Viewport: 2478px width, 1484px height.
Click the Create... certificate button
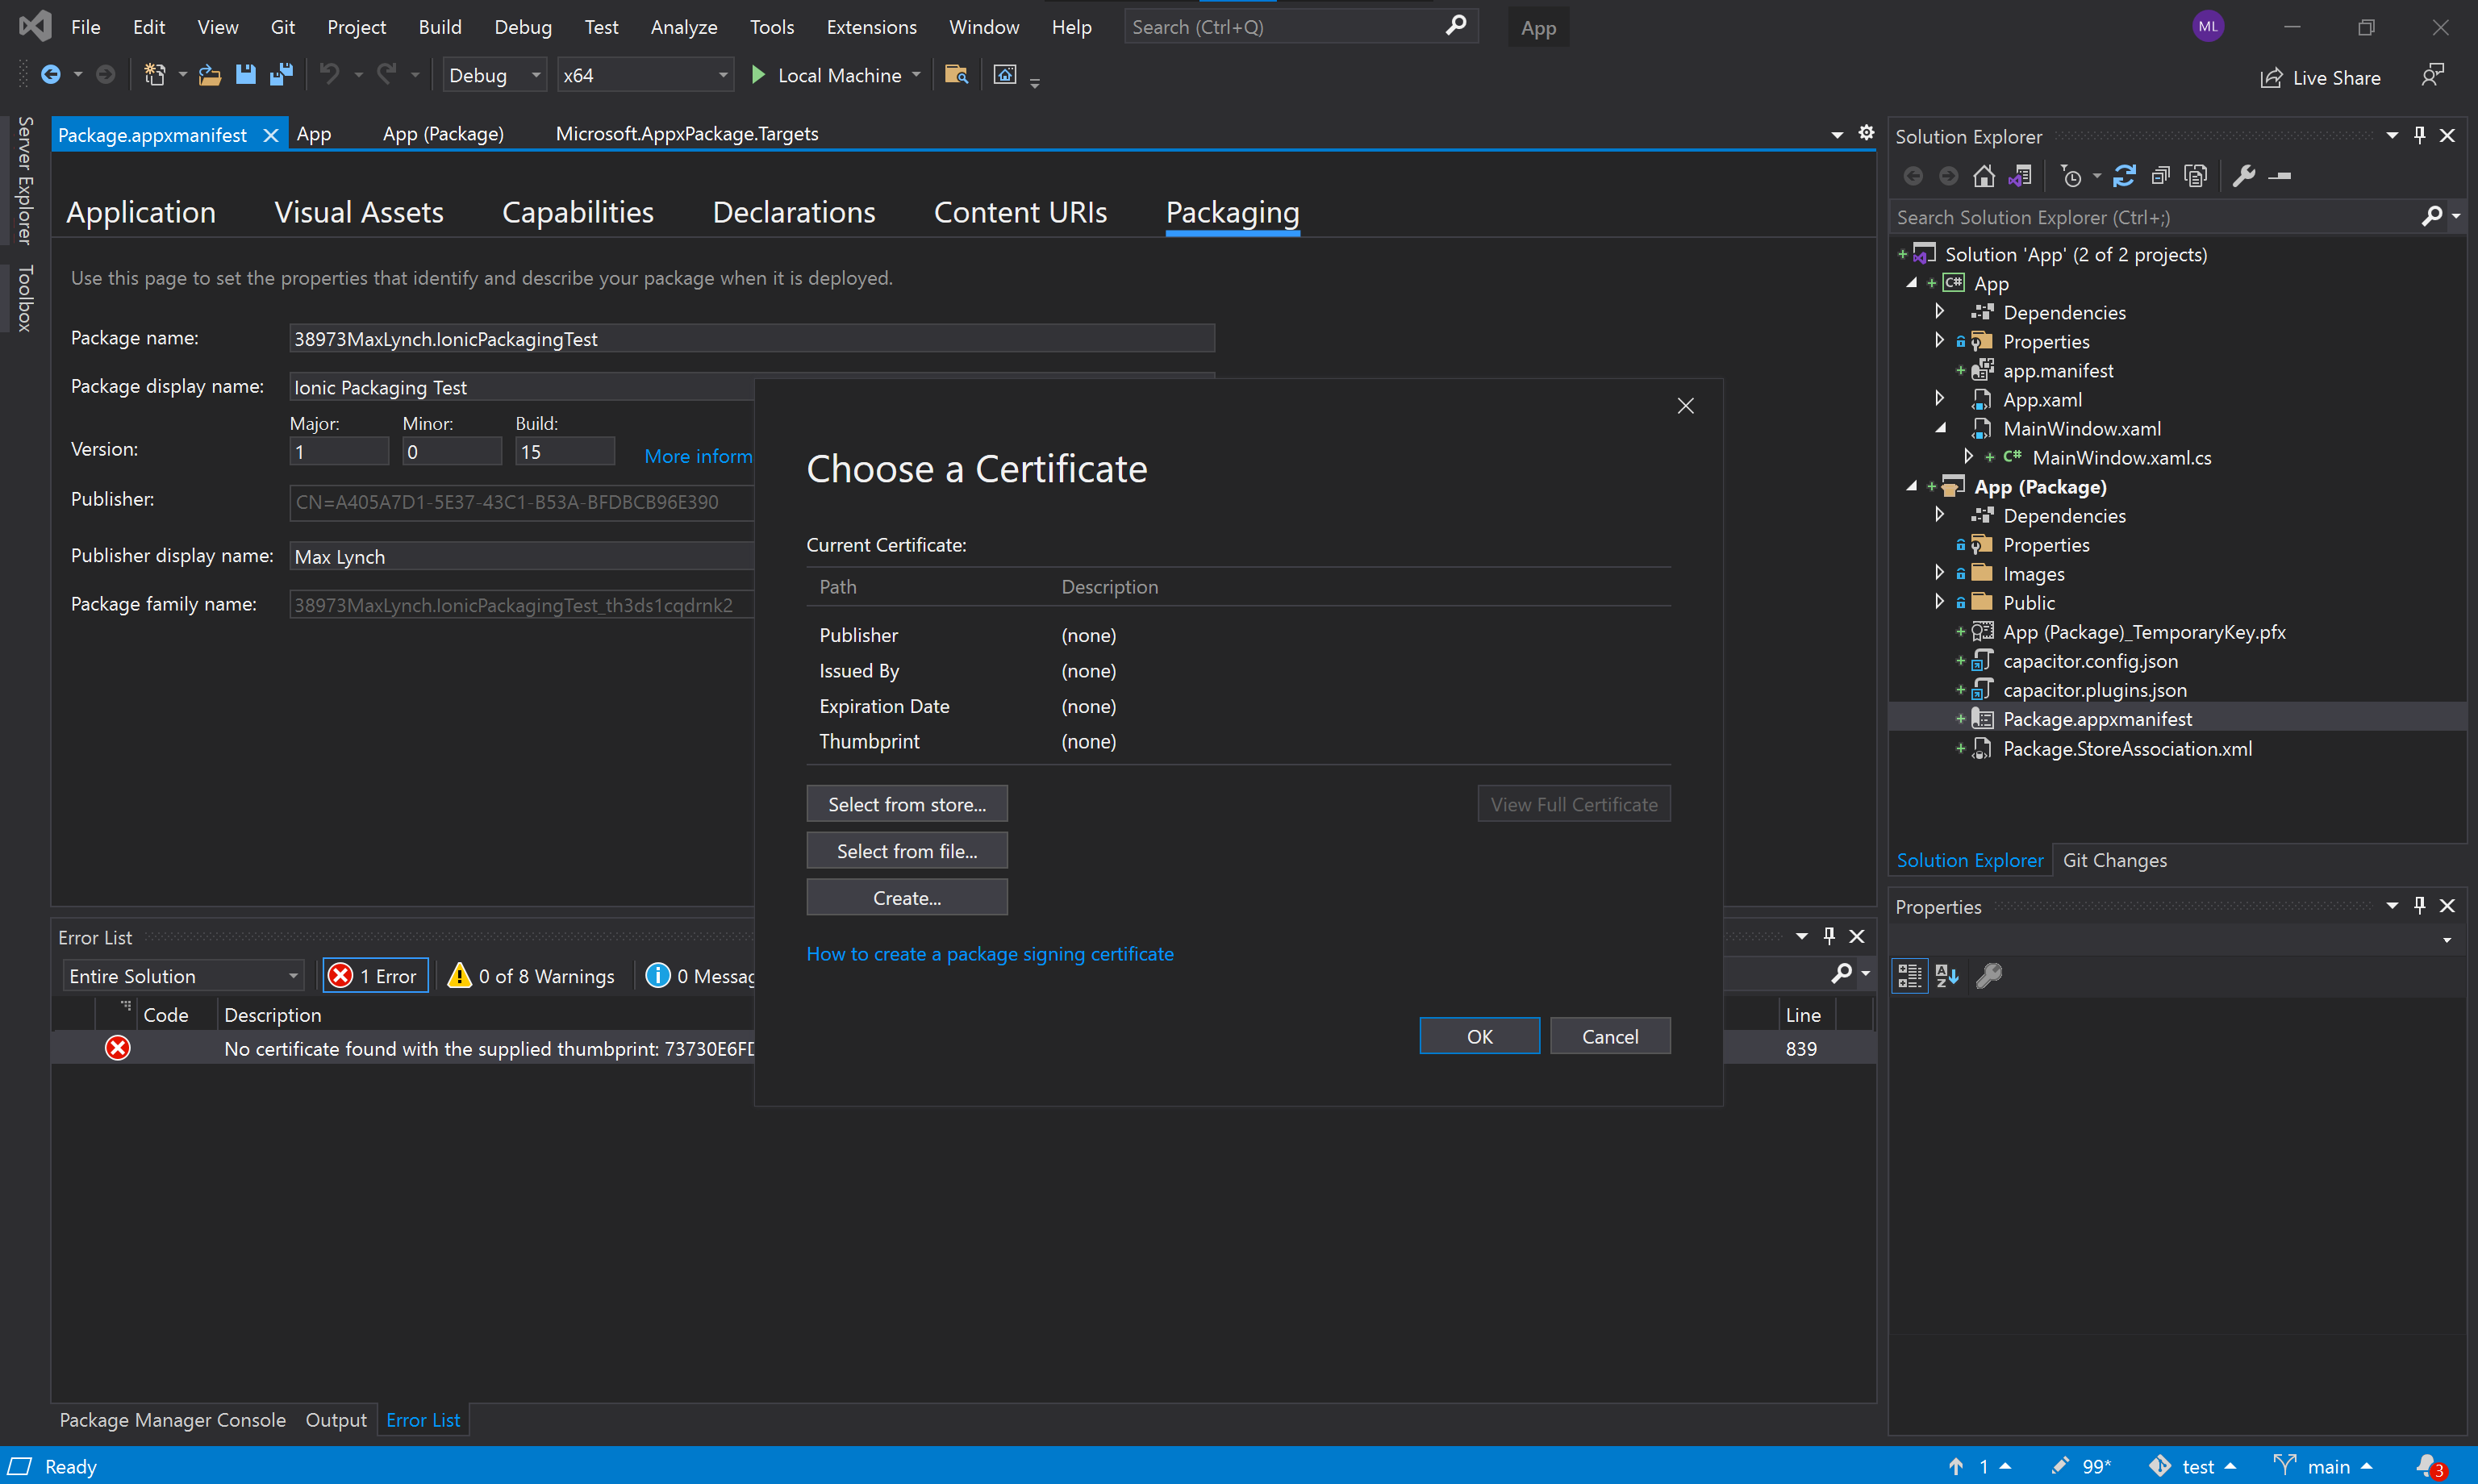coord(907,898)
